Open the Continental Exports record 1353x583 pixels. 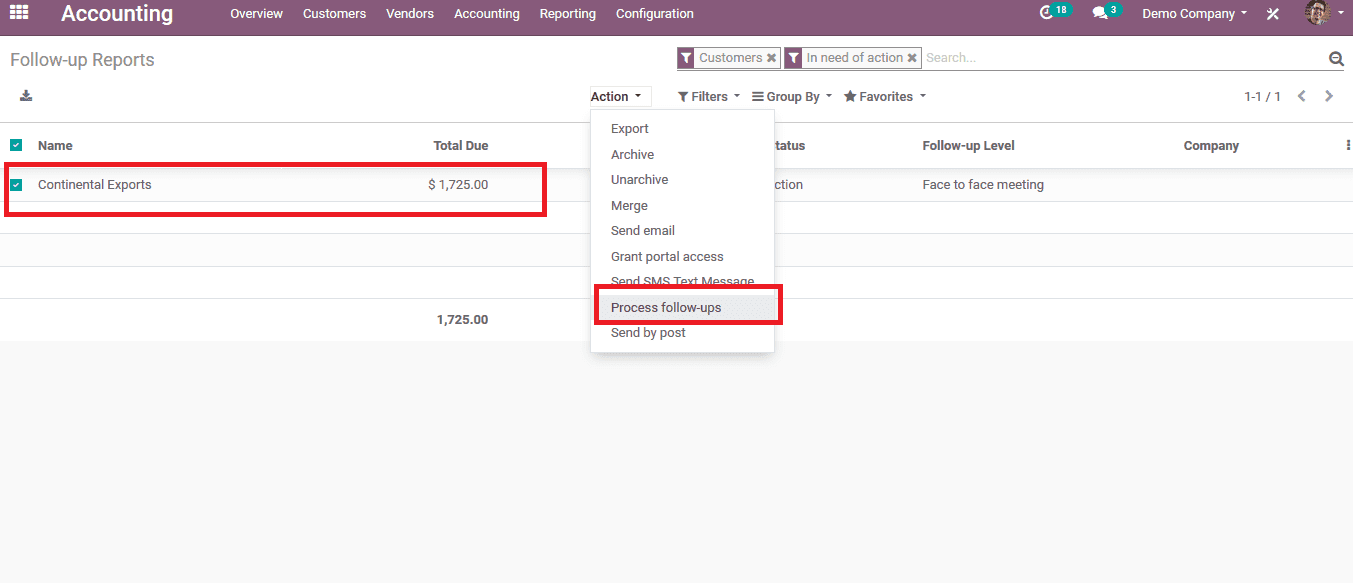(95, 185)
